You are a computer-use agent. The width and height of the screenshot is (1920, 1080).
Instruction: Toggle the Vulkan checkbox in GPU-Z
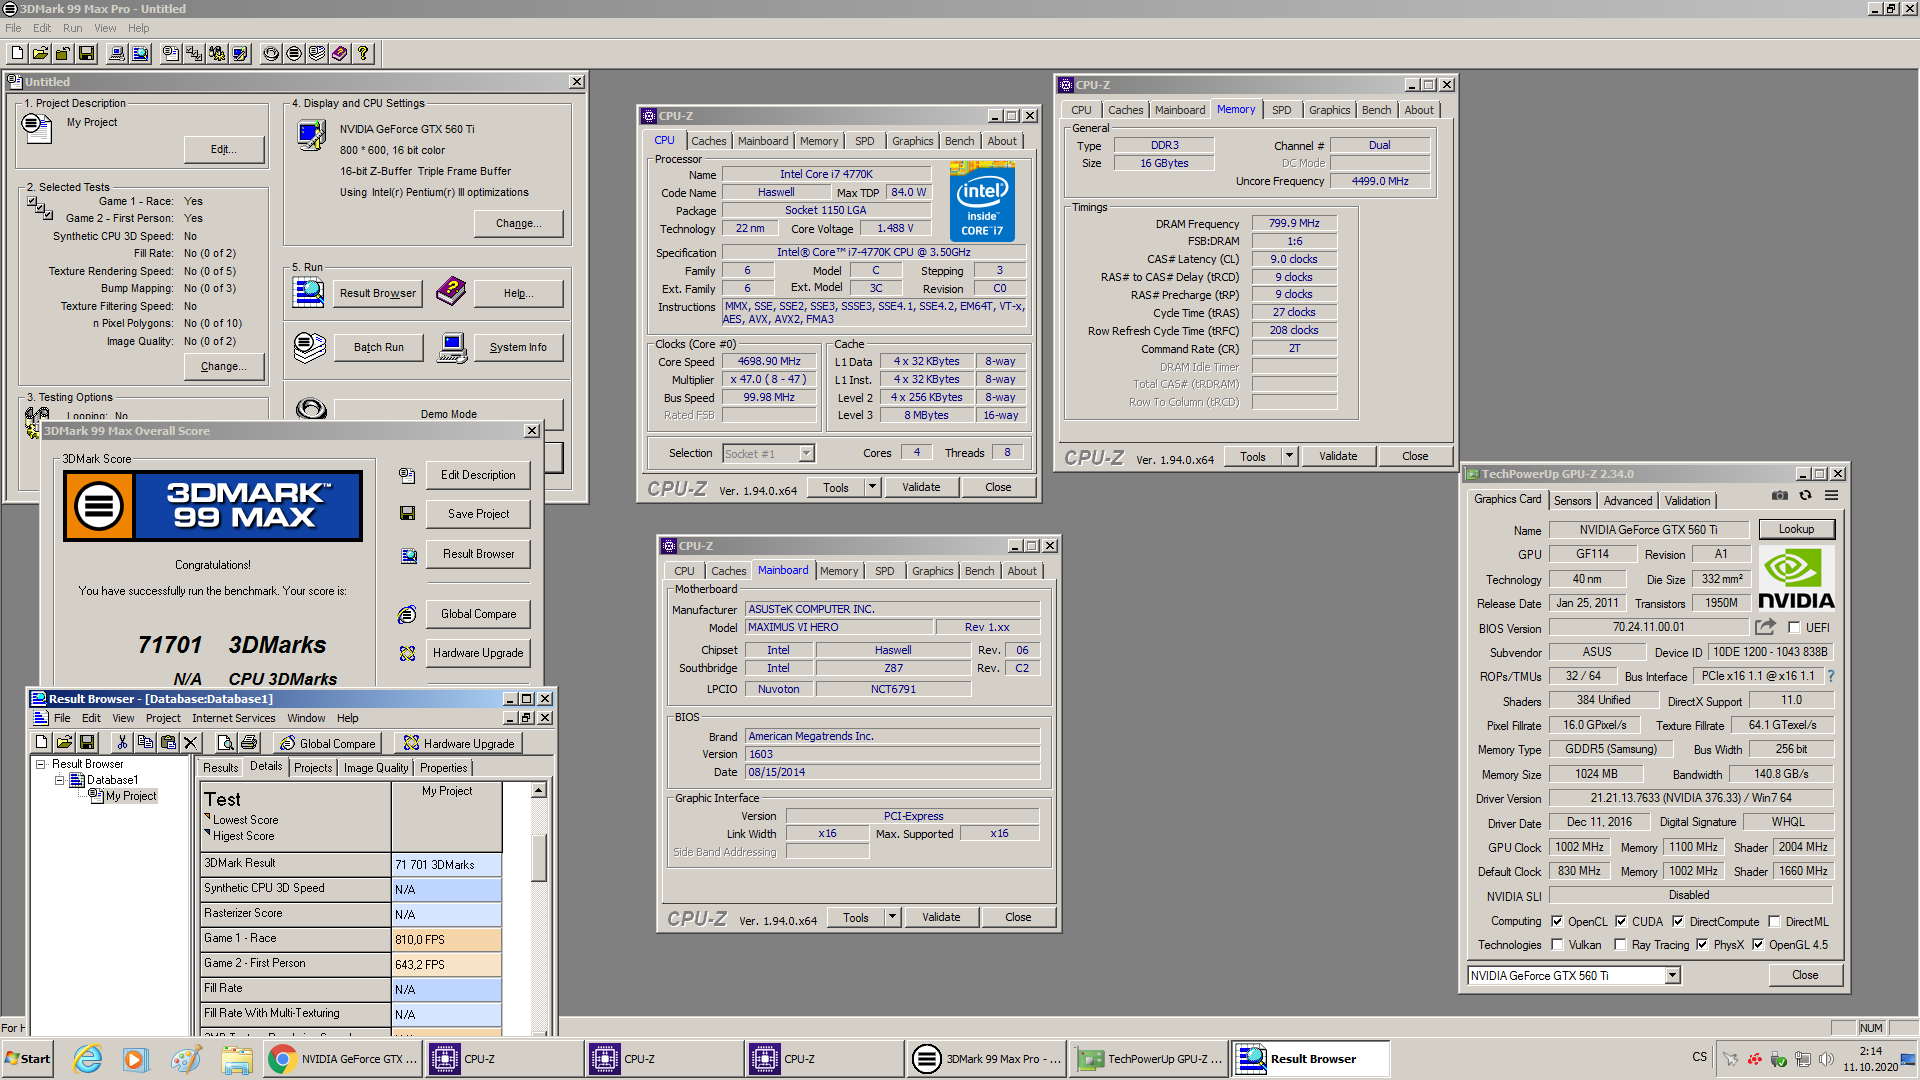tap(1556, 945)
